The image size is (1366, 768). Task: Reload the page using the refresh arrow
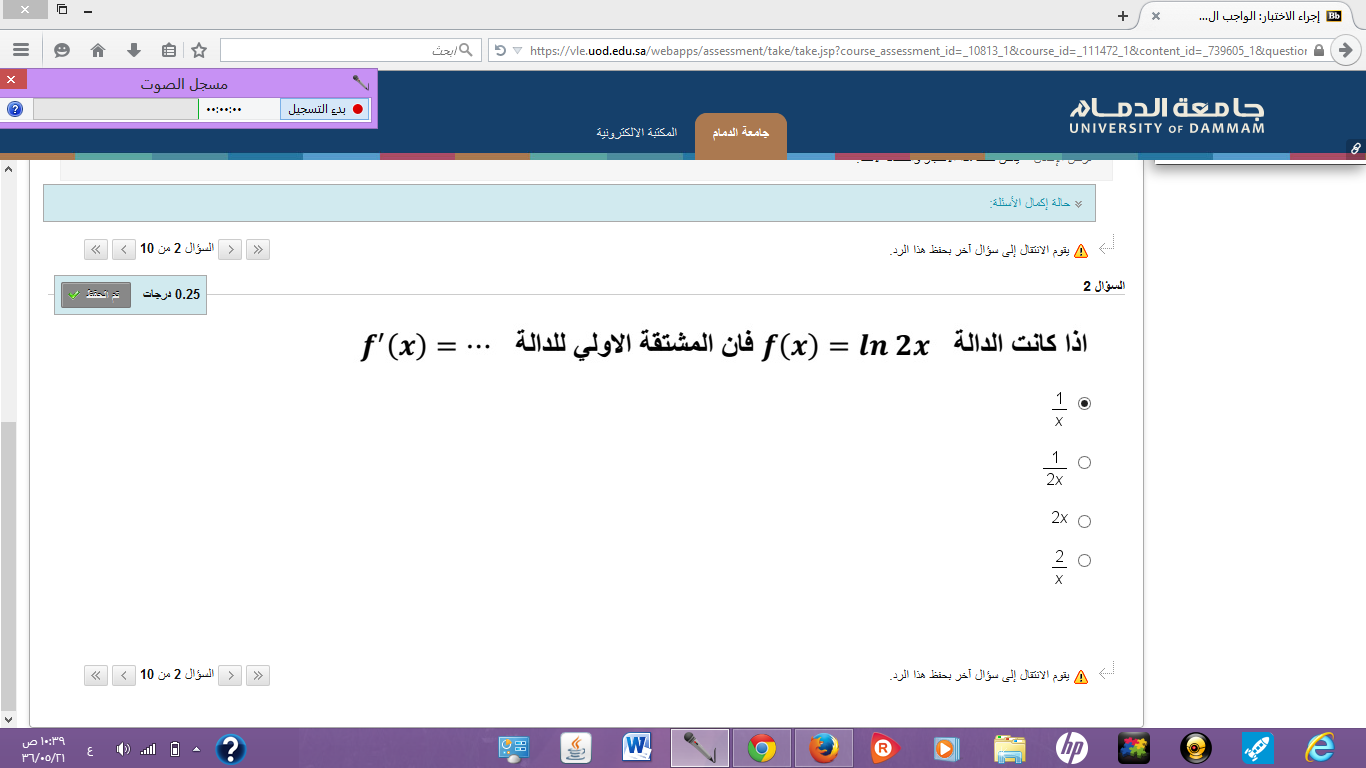500,50
